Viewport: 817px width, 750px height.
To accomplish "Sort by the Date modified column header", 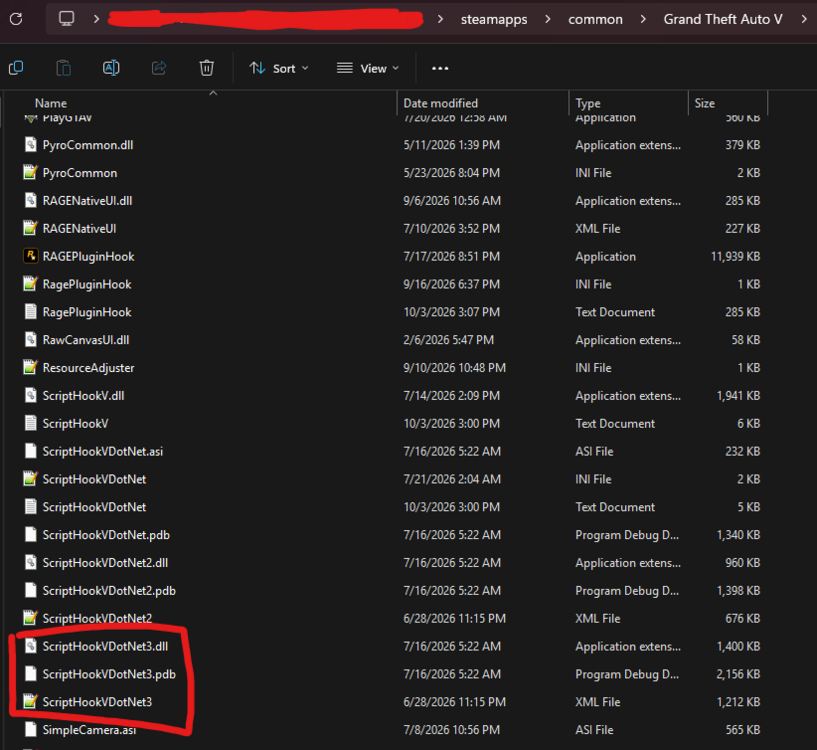I will pos(440,103).
